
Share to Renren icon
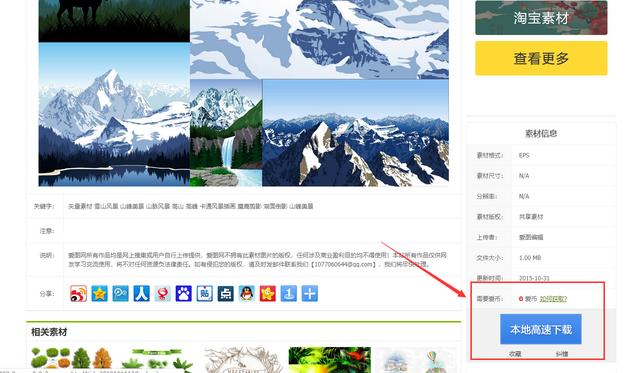pyautogui.click(x=141, y=293)
